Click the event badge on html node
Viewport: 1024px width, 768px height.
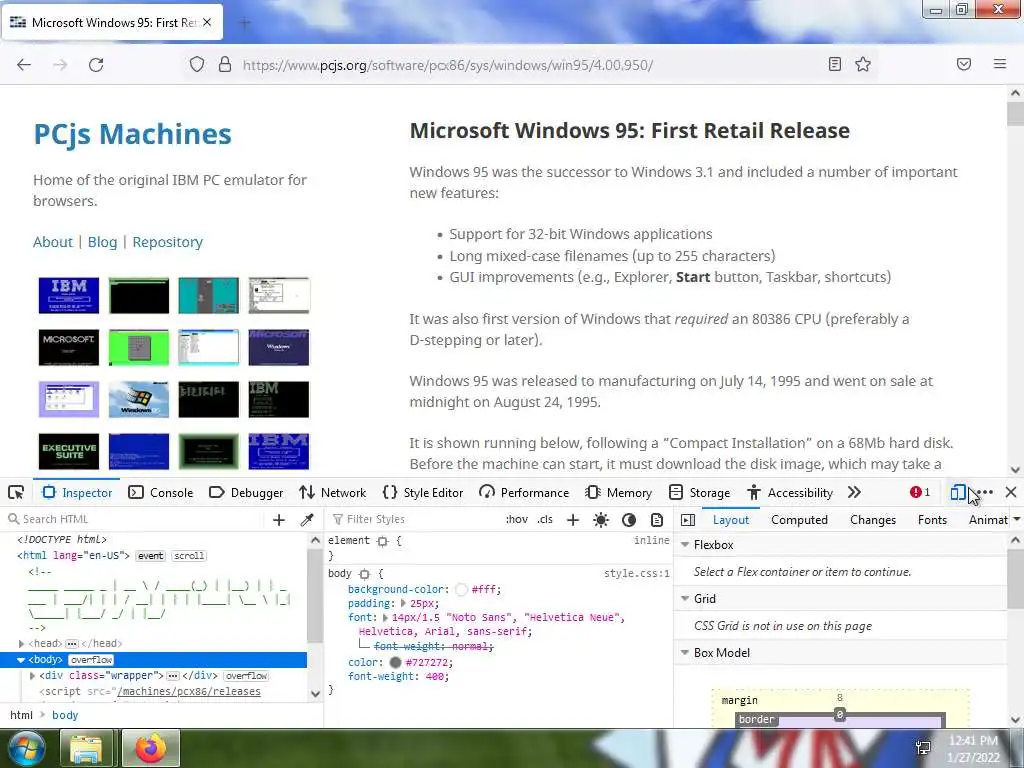coord(150,556)
